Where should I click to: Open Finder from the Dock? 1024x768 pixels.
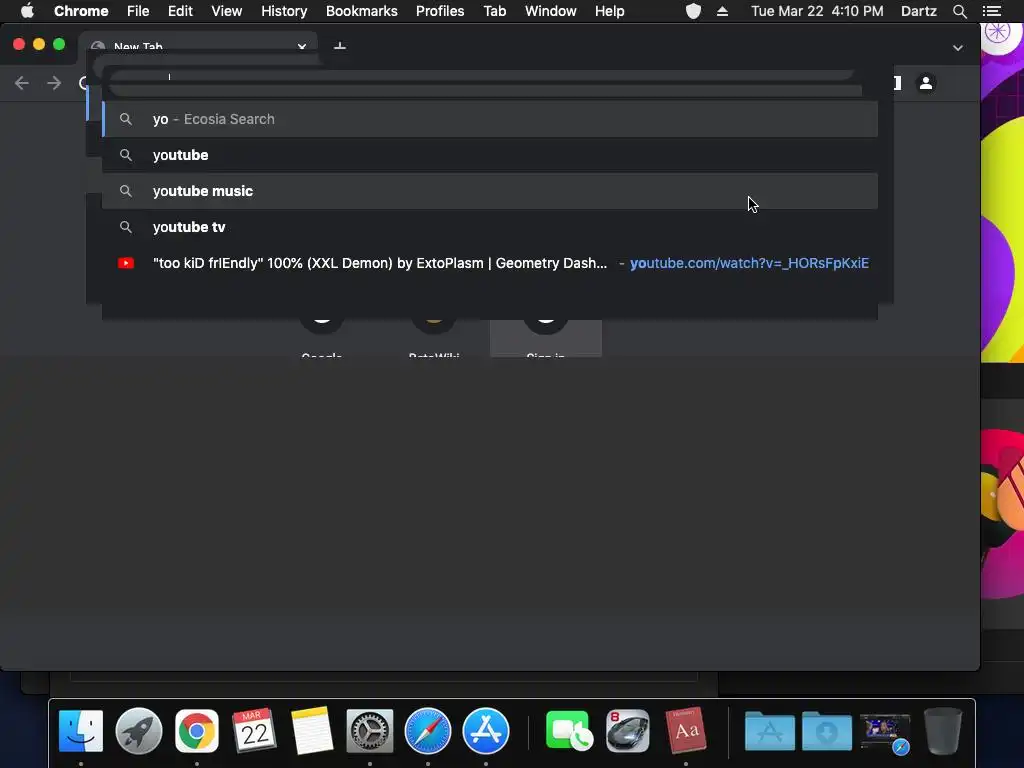point(81,731)
